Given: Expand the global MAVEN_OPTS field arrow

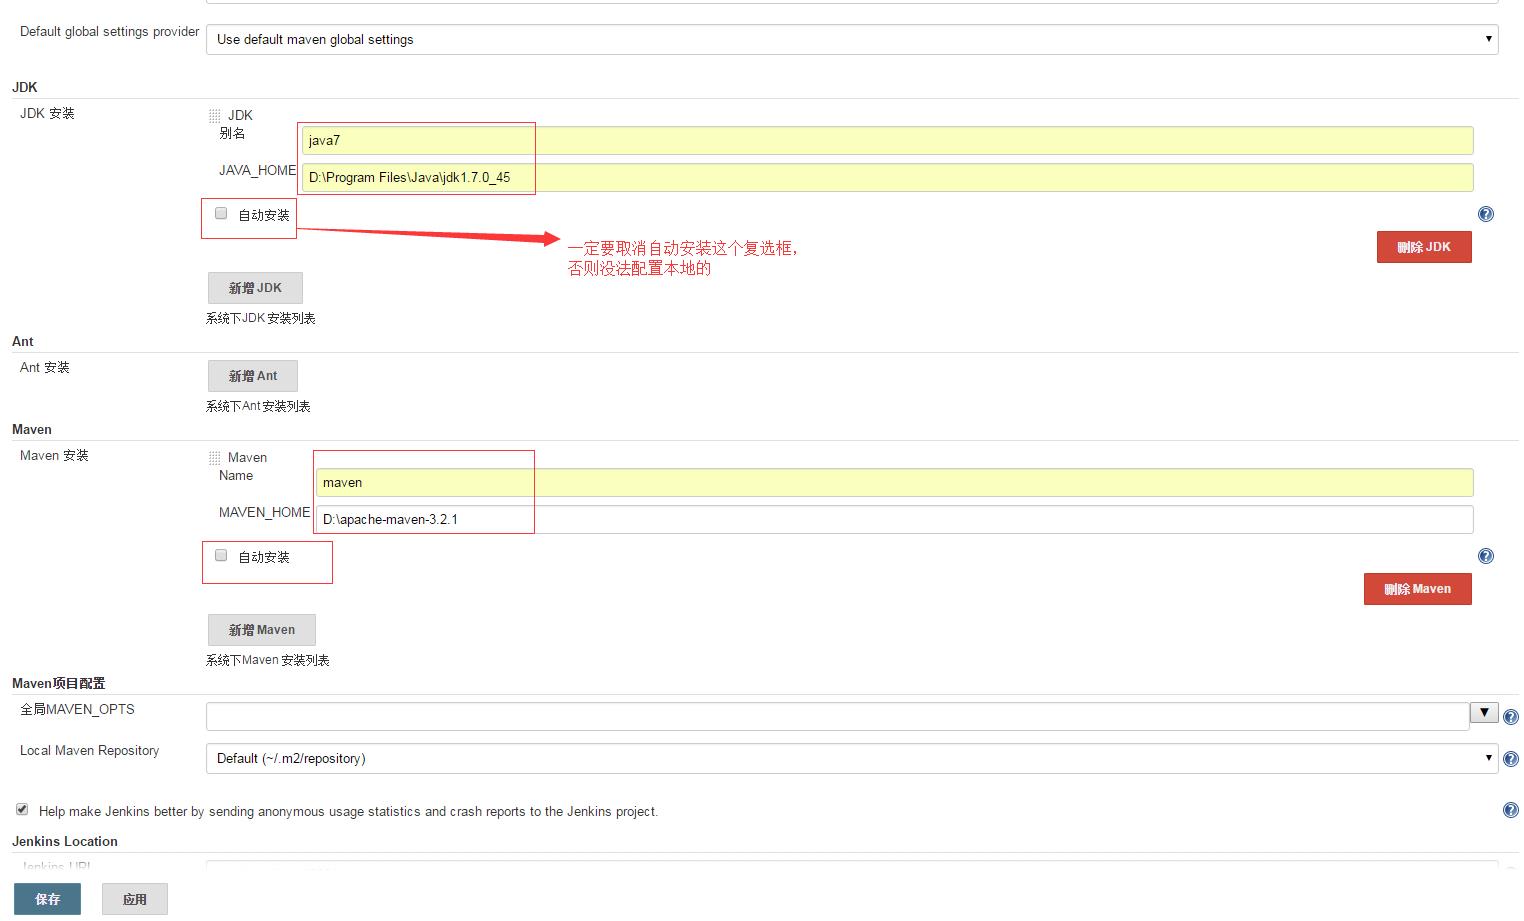Looking at the screenshot, I should coord(1484,713).
